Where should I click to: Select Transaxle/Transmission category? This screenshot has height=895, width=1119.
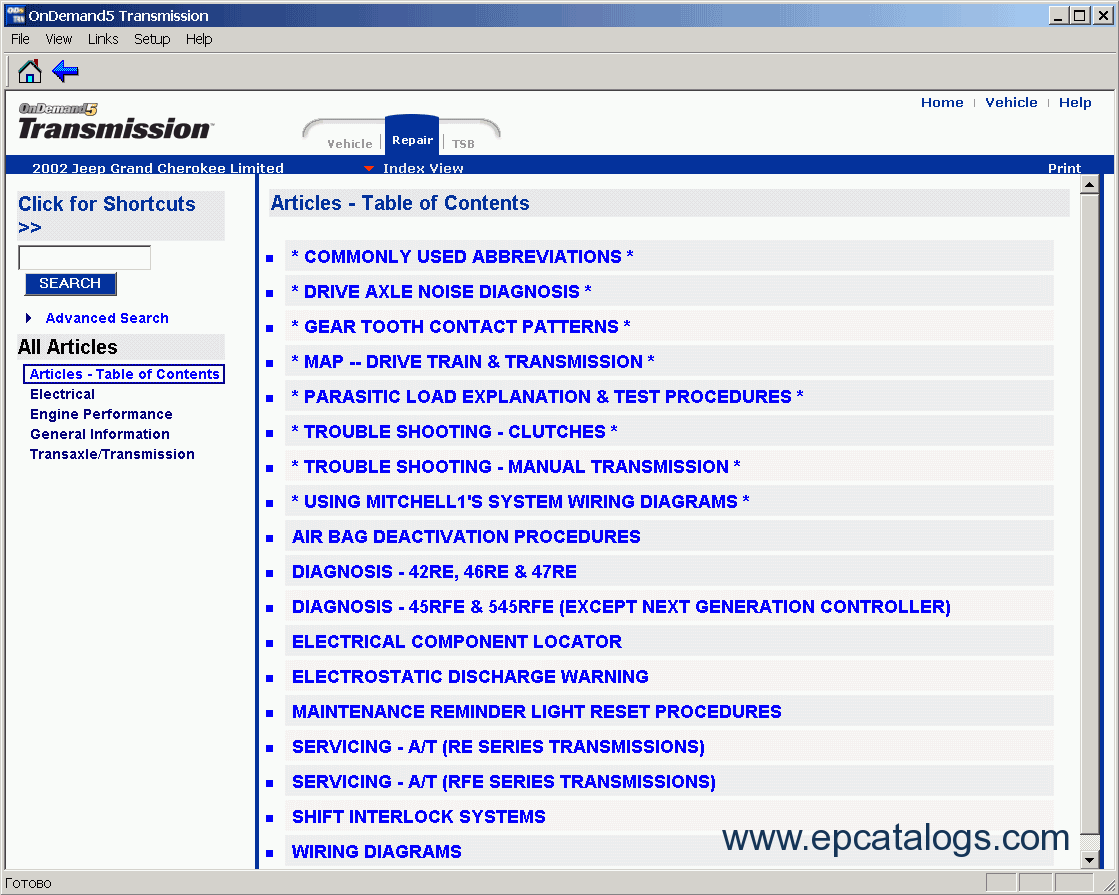(112, 454)
